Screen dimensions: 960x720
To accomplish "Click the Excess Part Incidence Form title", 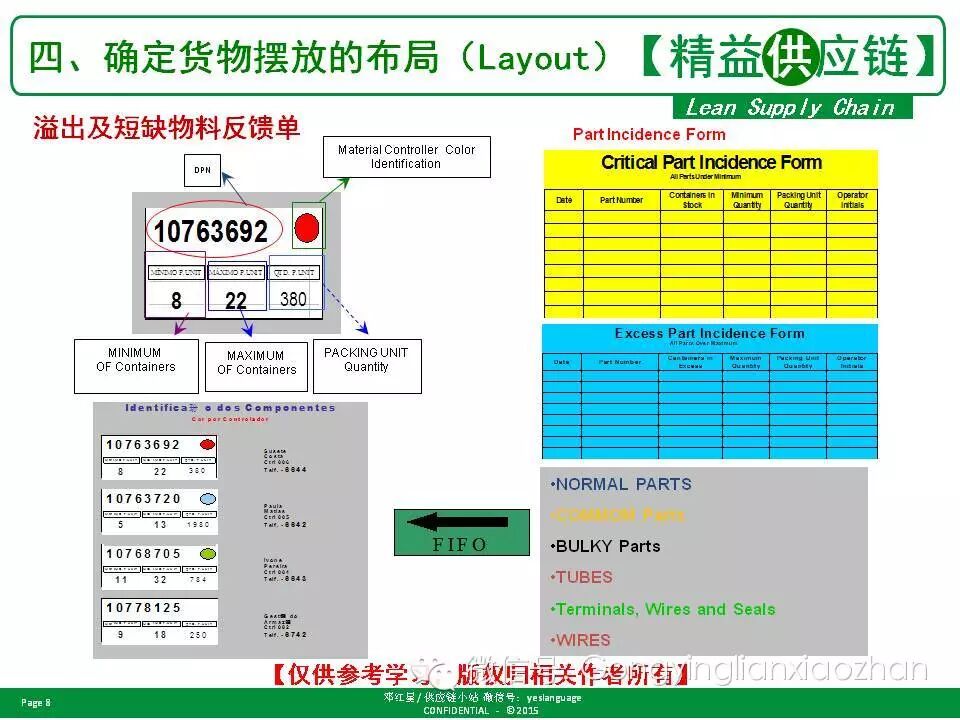I will 710,333.
